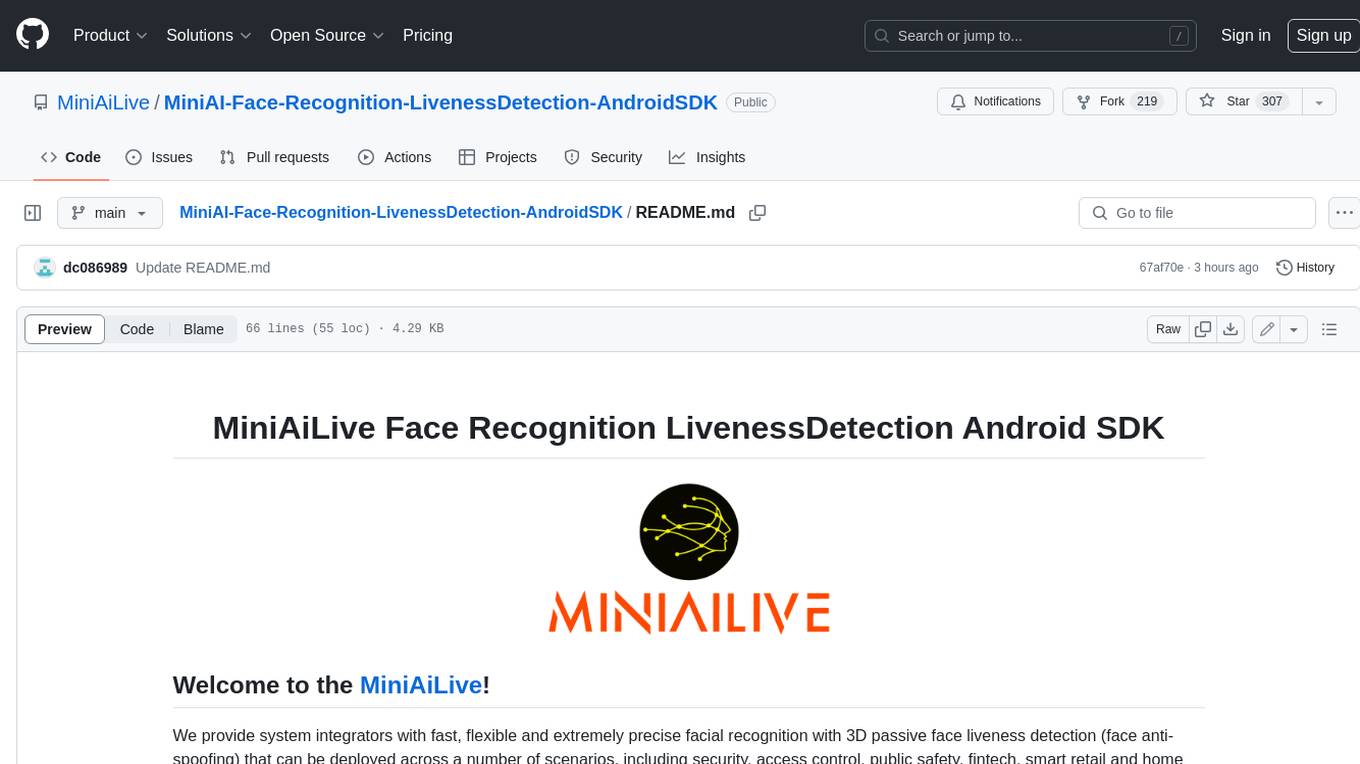Open the GitHub home logo
This screenshot has height=764, width=1360.
click(32, 35)
